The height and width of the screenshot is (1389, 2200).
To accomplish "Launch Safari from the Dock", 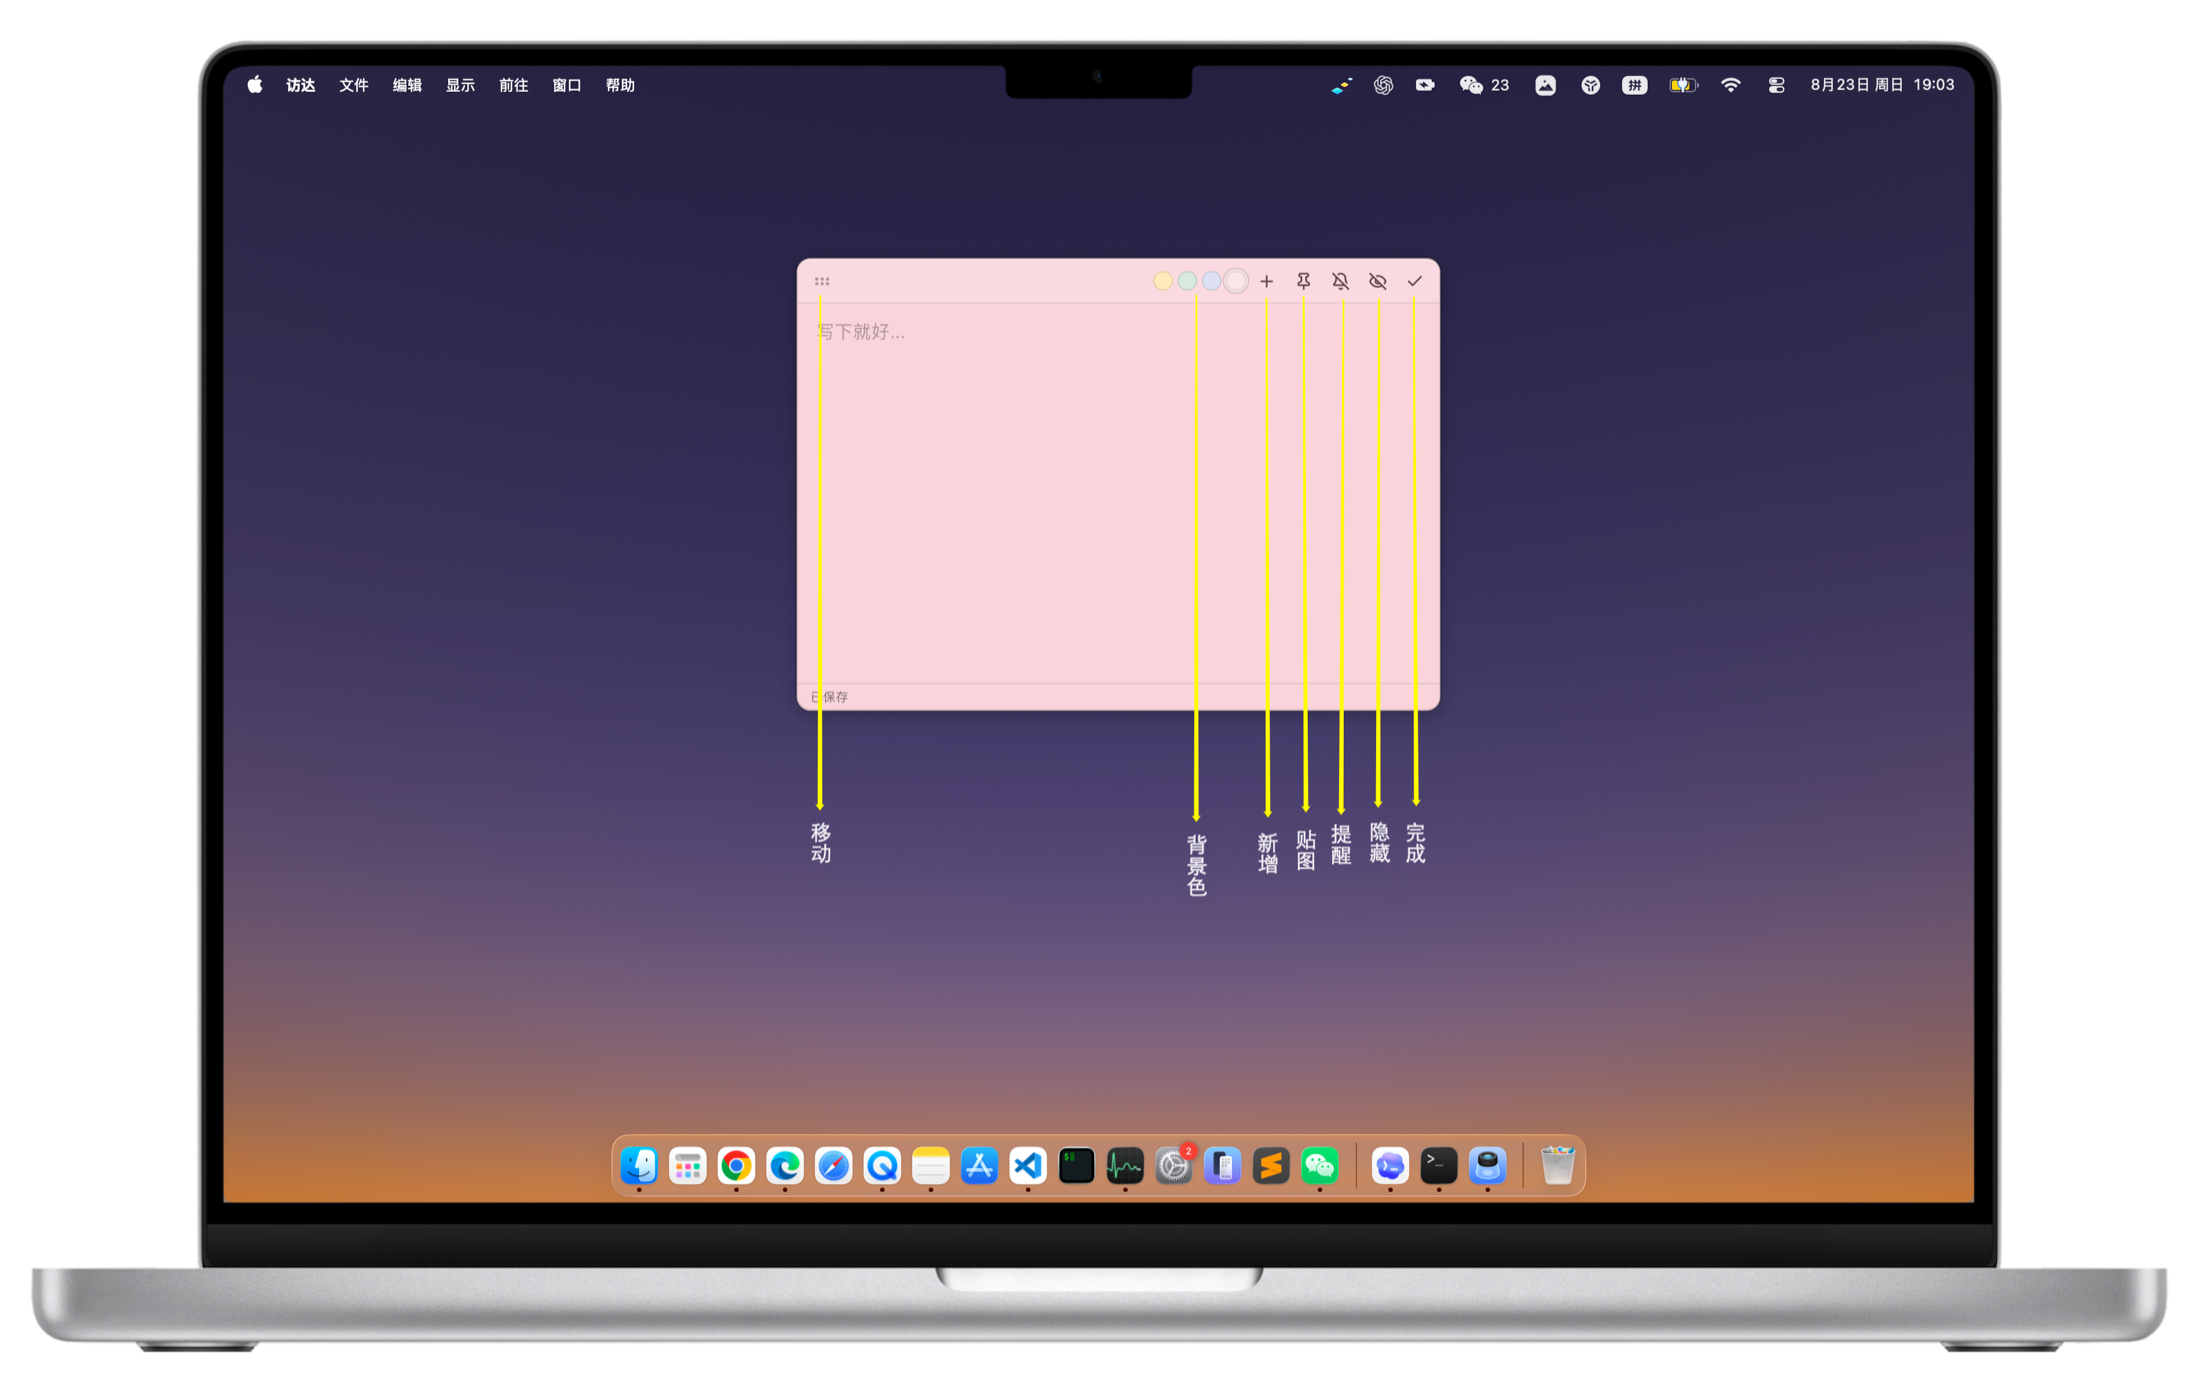I will point(834,1166).
